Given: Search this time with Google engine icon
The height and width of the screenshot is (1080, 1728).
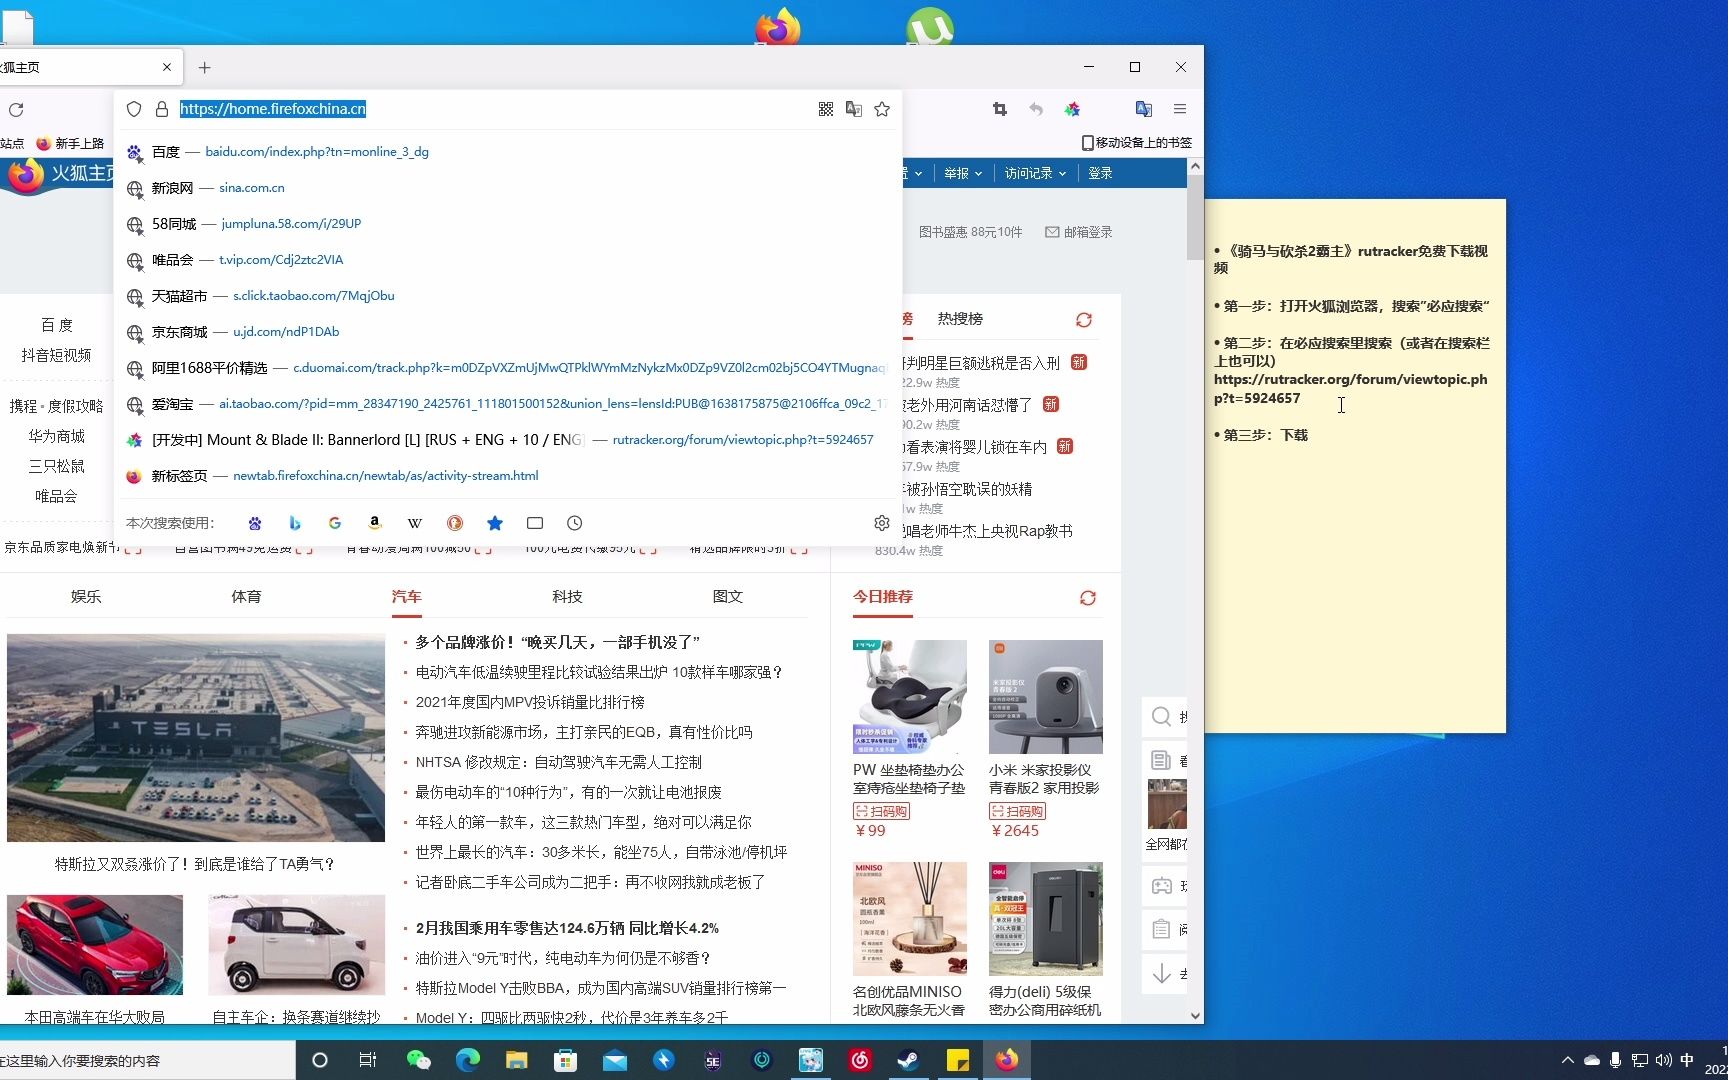Looking at the screenshot, I should click(335, 523).
